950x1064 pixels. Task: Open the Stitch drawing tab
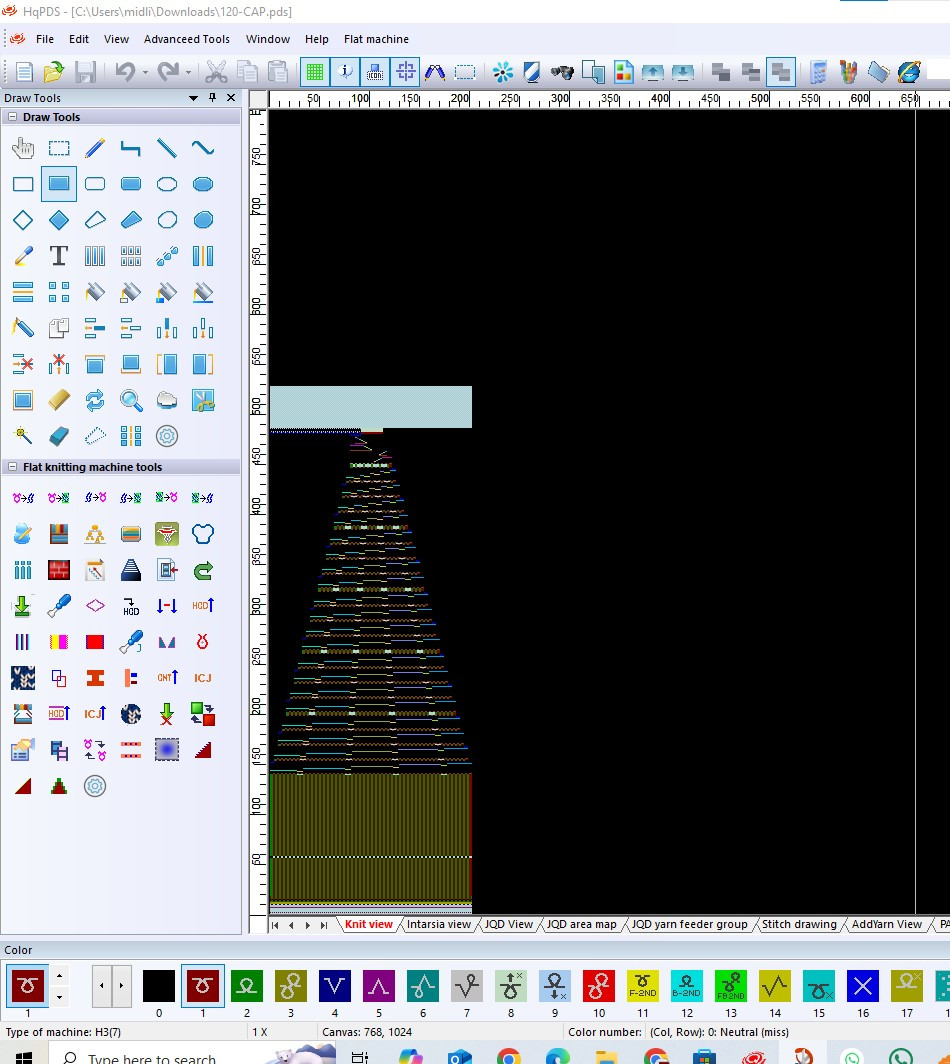pos(799,924)
